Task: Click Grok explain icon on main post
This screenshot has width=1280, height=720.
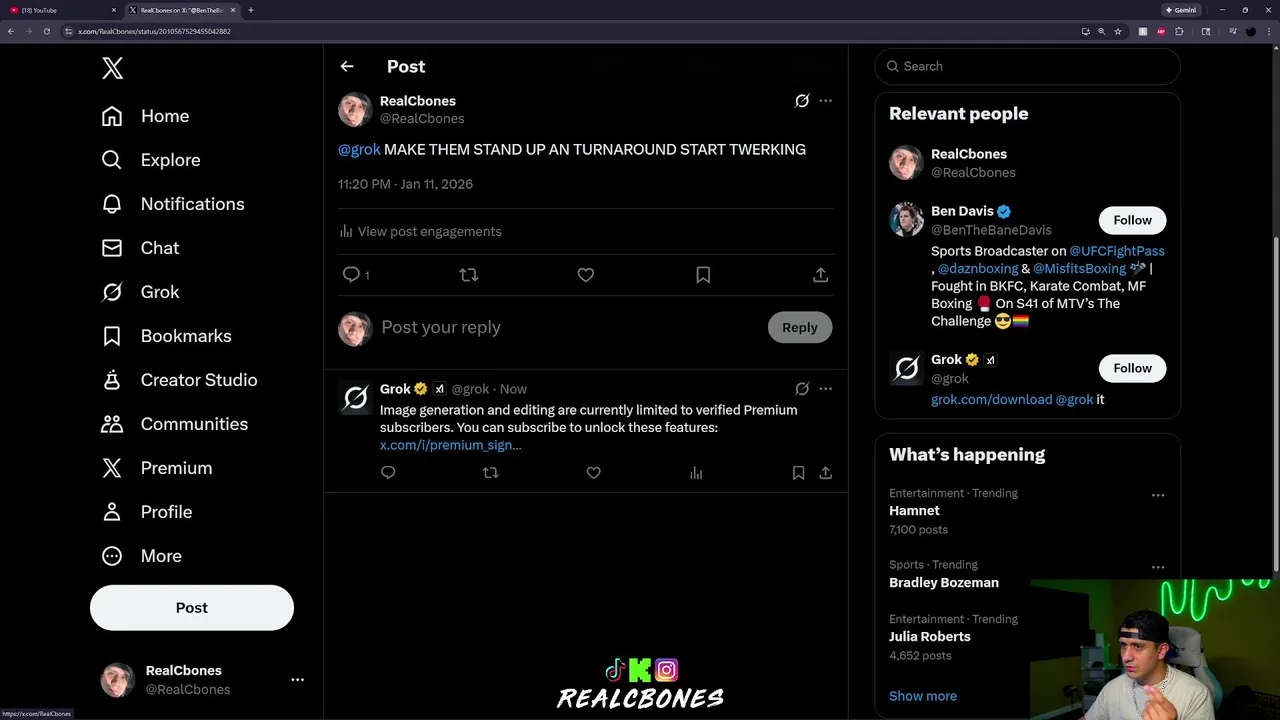Action: (x=802, y=101)
